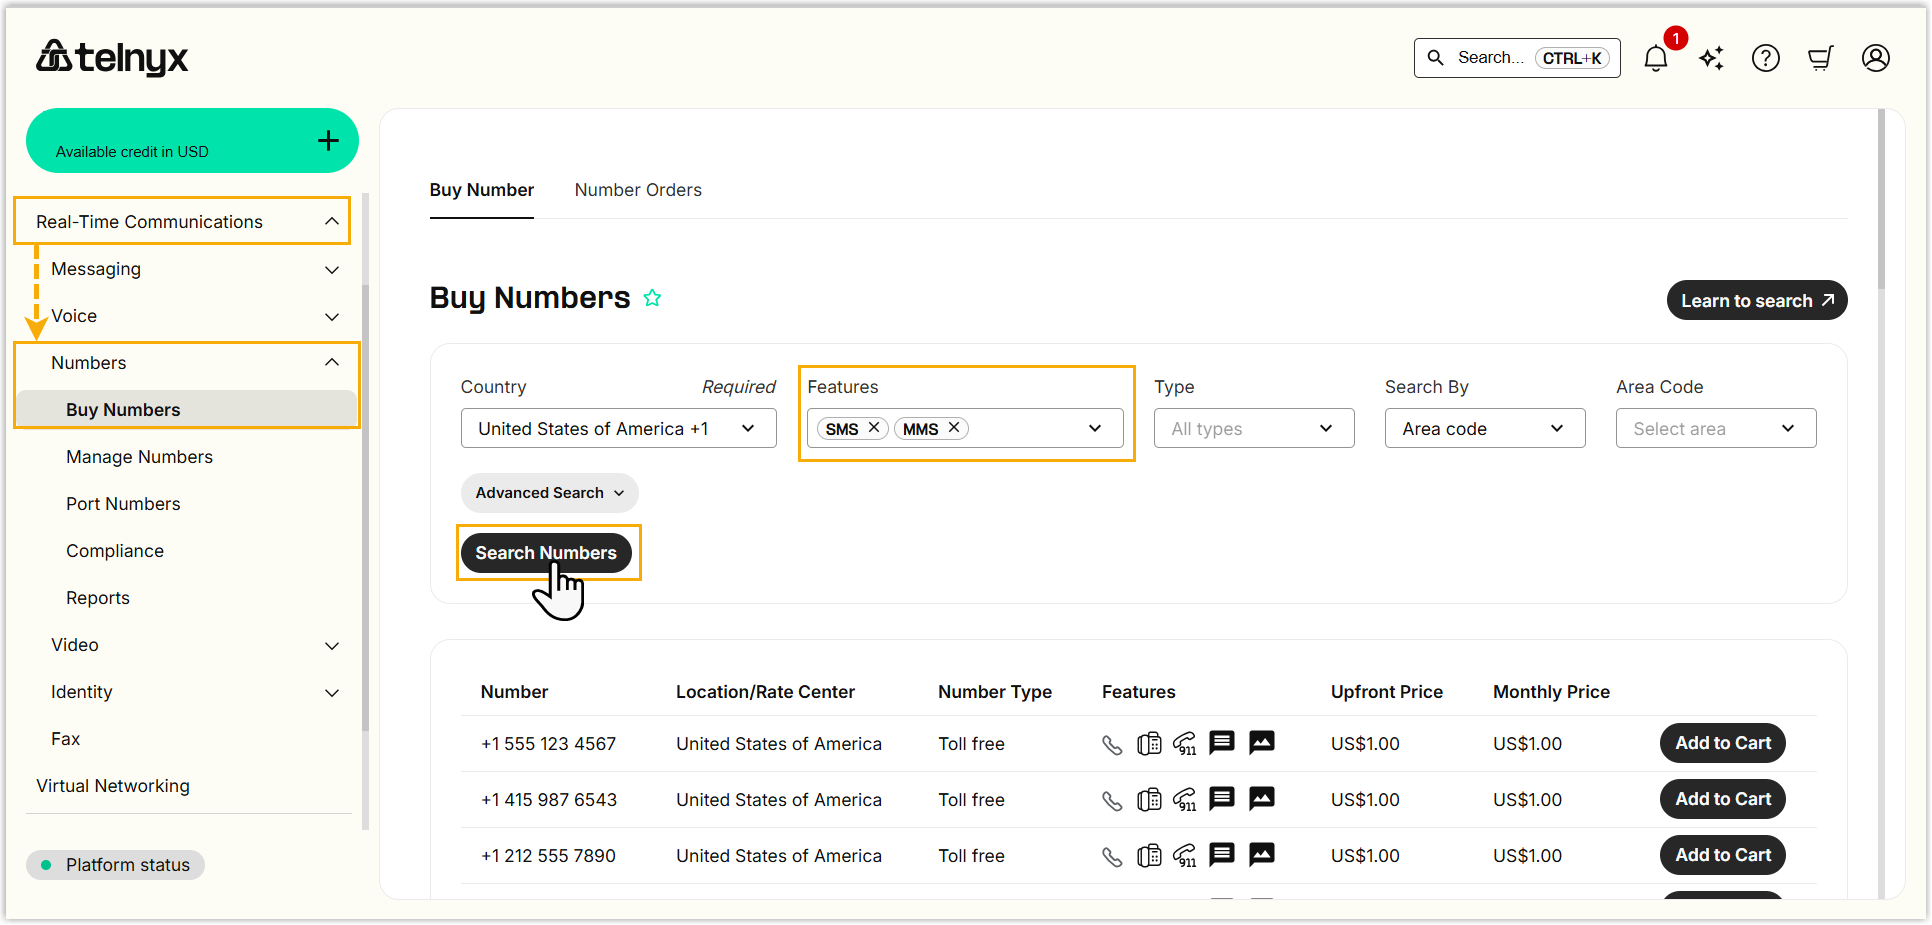Switch to the Number Orders tab
The image size is (1932, 925).
tap(638, 190)
